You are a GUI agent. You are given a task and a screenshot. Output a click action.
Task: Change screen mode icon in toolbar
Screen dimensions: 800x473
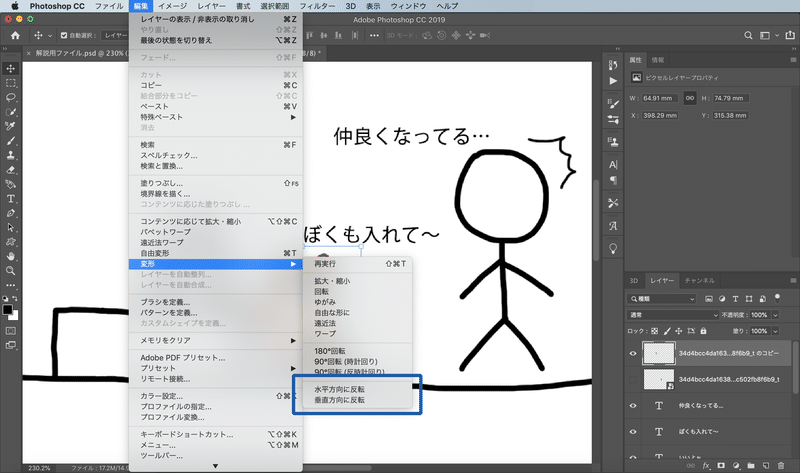point(11,345)
